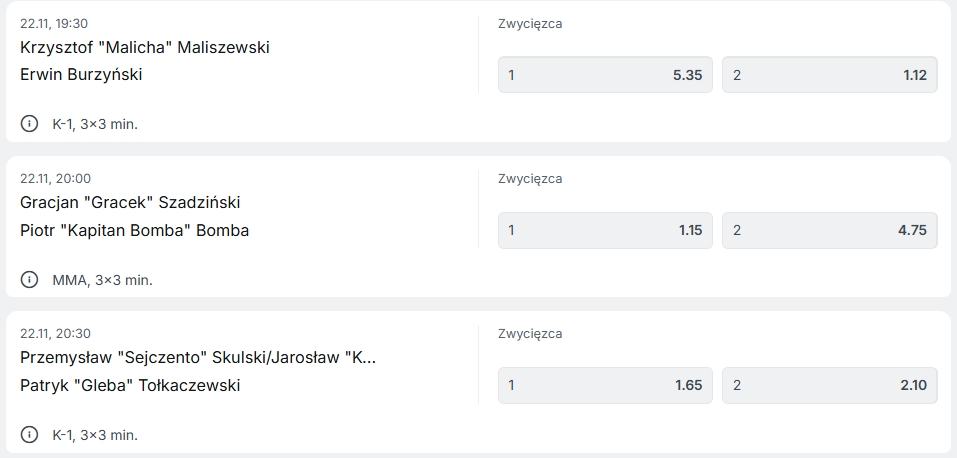Click K-1, 3×3 min. text in last card
This screenshot has width=957, height=458.
[95, 435]
